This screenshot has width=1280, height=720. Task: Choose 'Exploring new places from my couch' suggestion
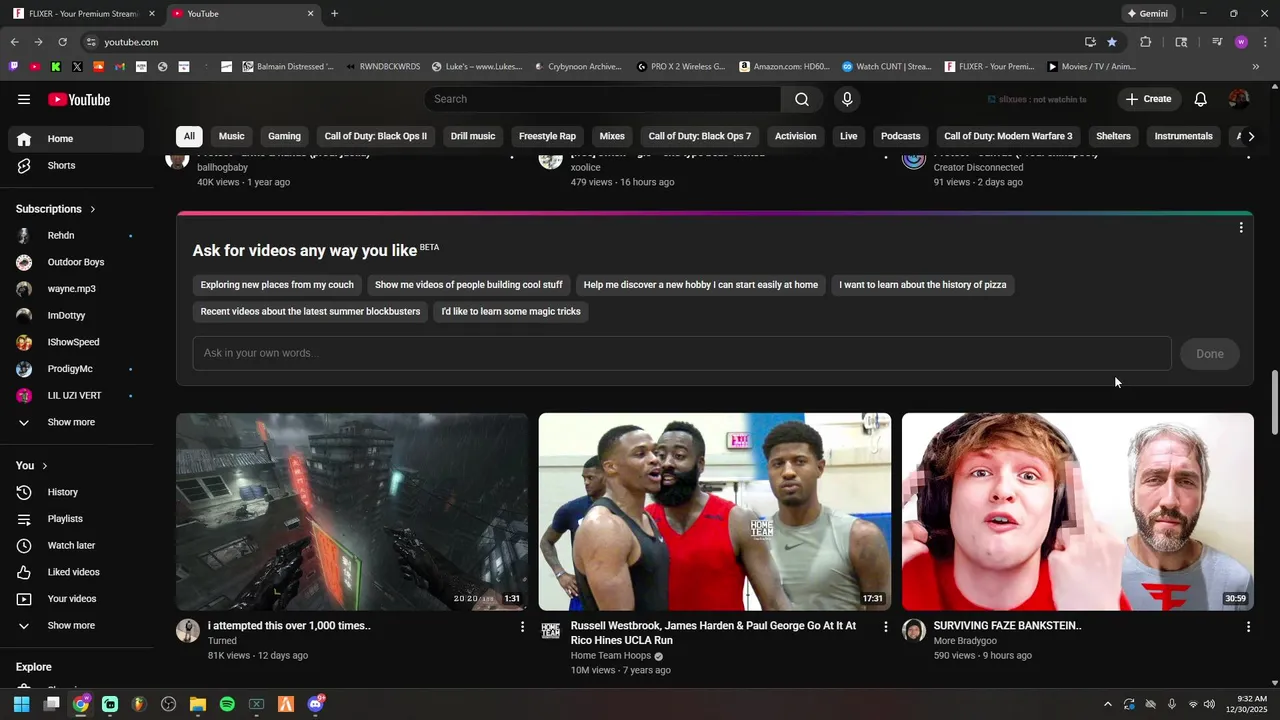[277, 285]
